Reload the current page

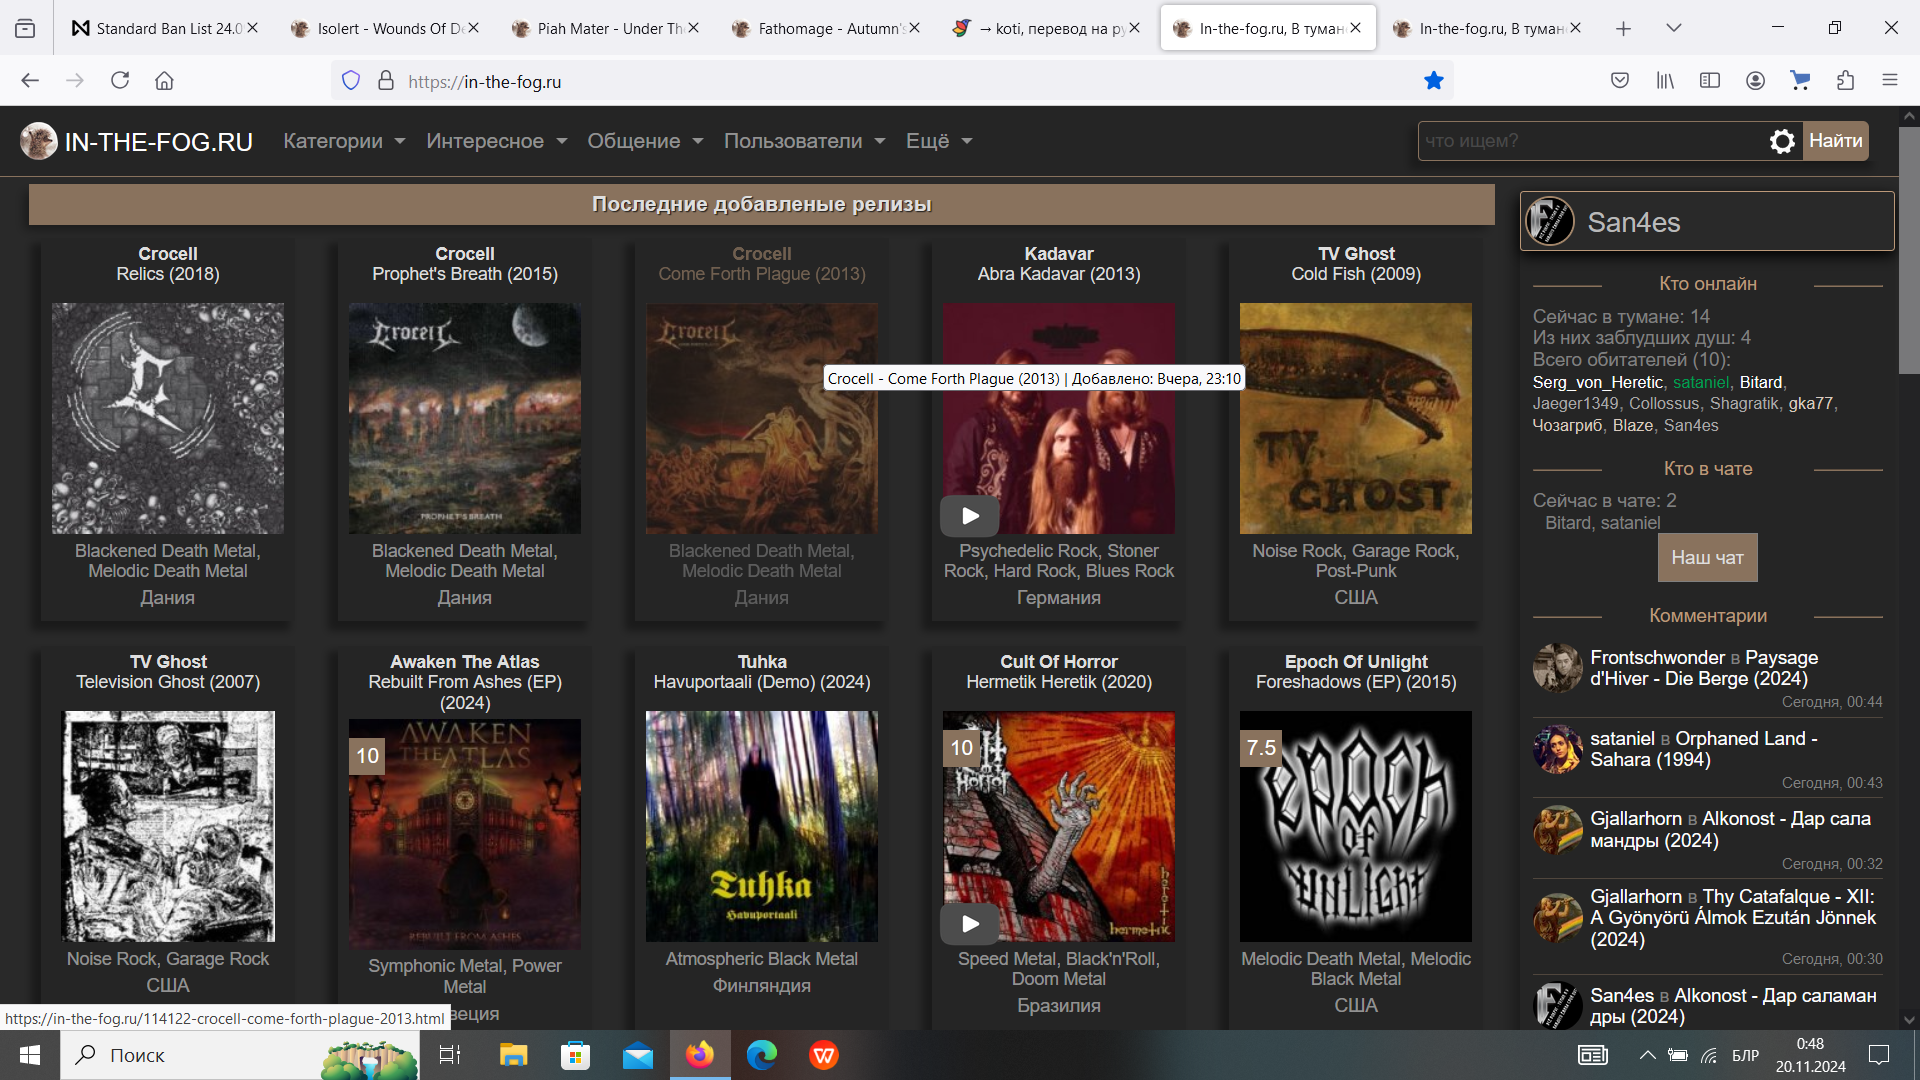coord(120,81)
